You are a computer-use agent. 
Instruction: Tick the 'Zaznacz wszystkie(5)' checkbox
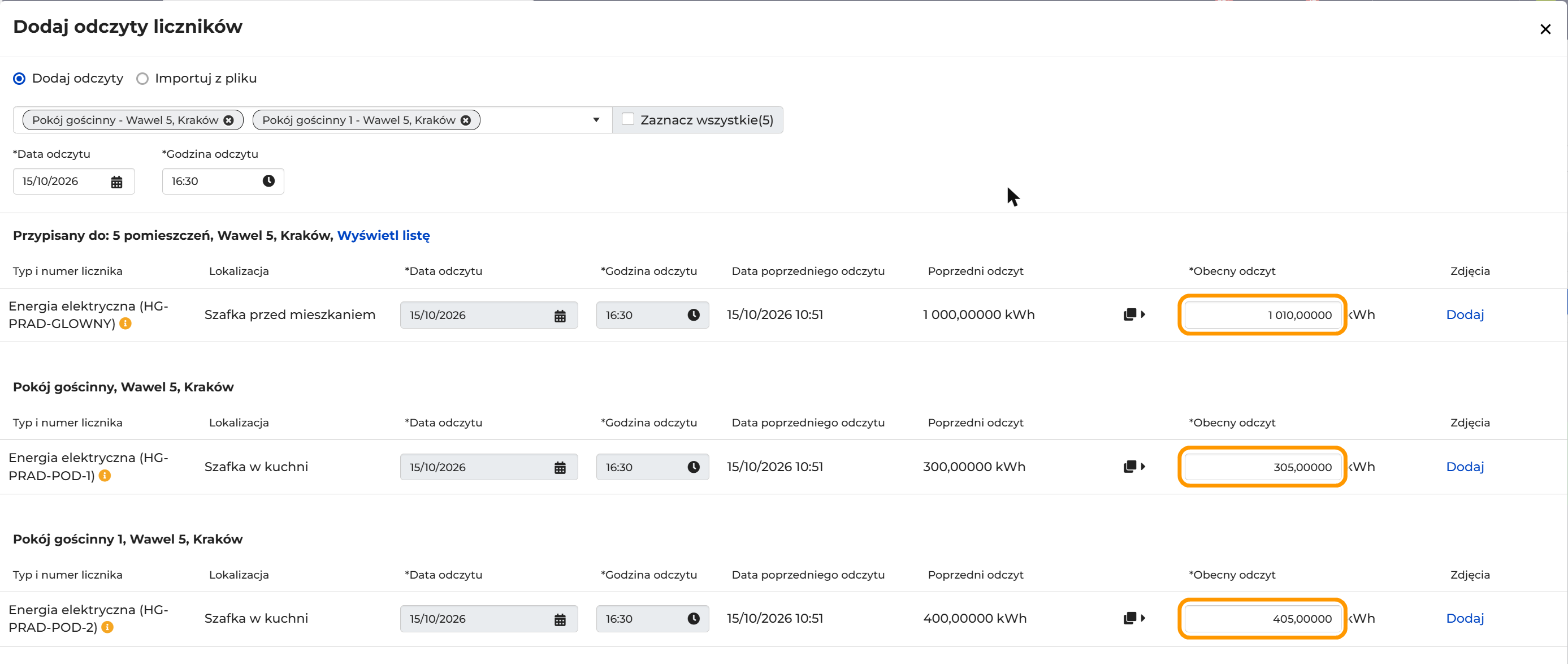pyautogui.click(x=628, y=119)
